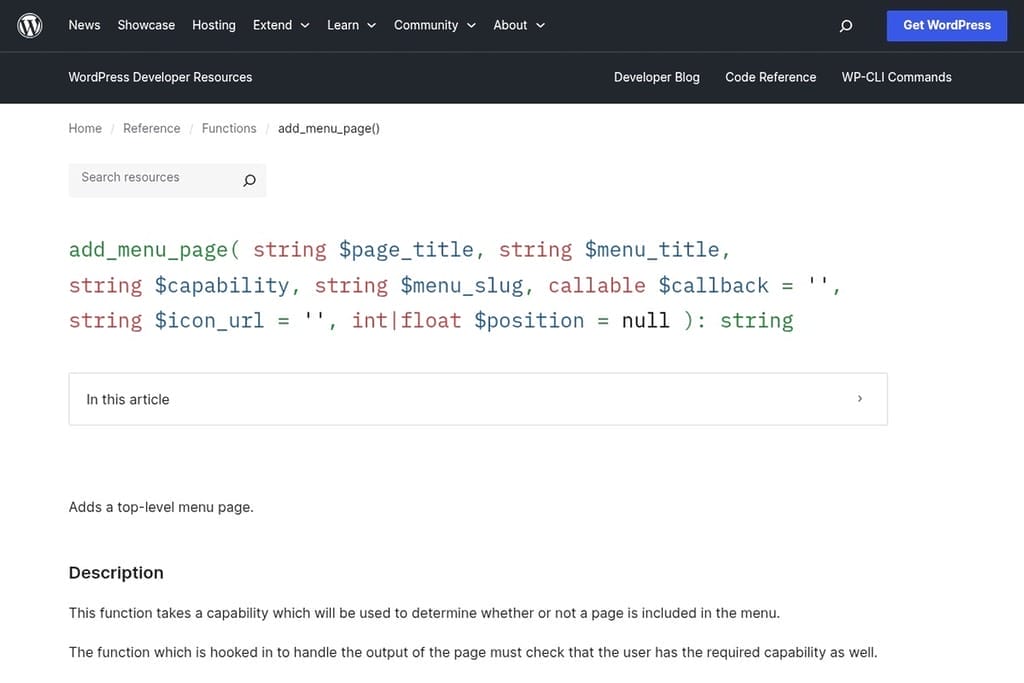
Task: Click the WordPress logo icon
Action: [29, 25]
